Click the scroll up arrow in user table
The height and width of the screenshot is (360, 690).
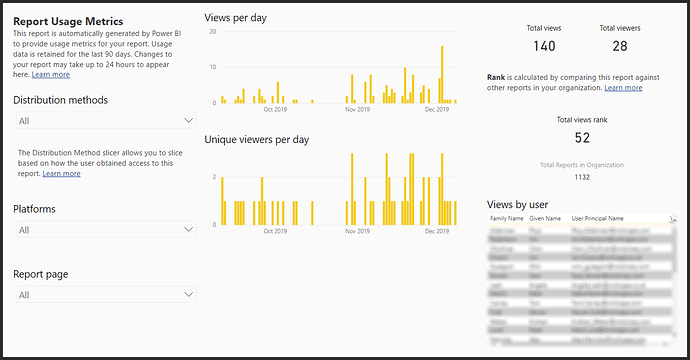click(673, 219)
